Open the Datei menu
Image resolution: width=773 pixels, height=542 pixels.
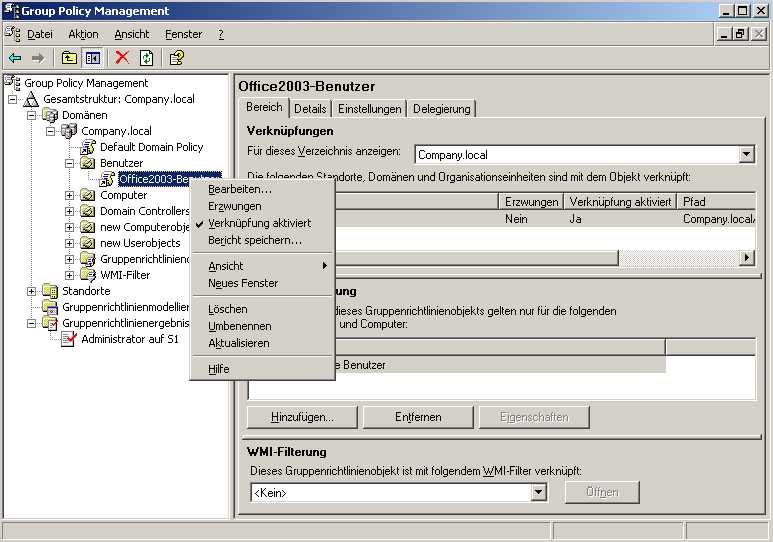tap(39, 34)
